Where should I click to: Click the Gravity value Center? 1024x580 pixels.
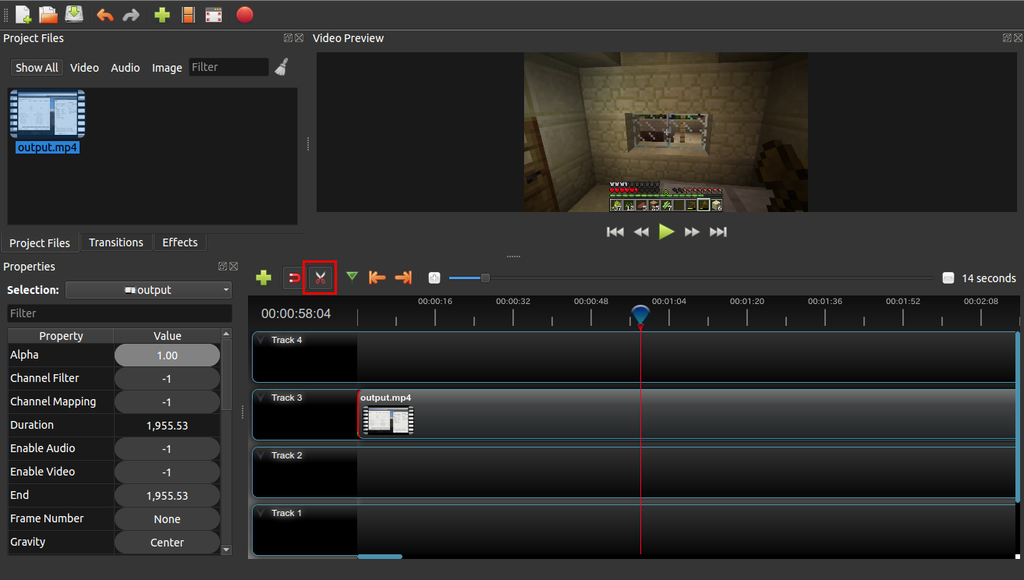167,542
